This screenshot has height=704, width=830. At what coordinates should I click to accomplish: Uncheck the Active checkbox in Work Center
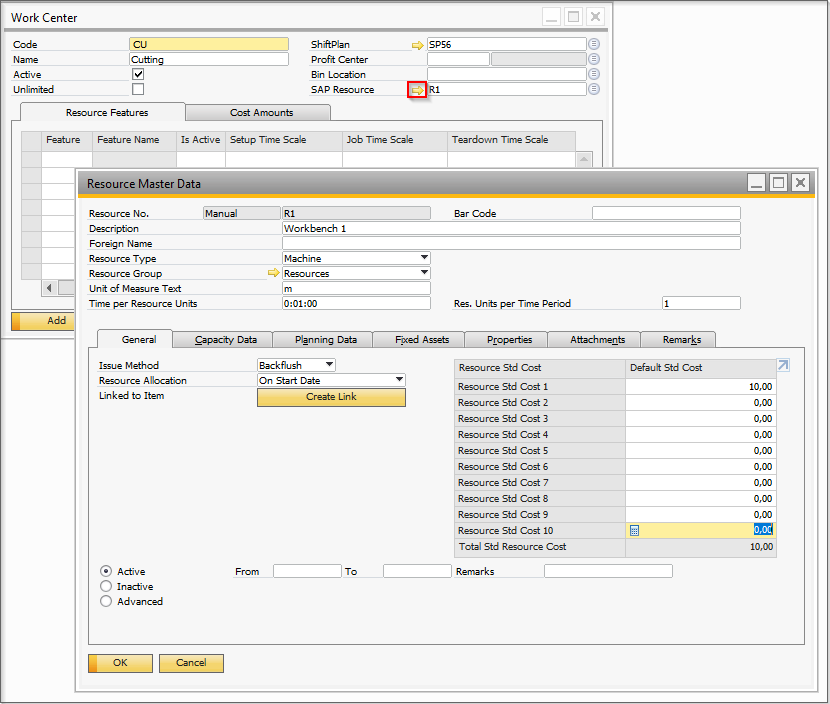point(138,74)
